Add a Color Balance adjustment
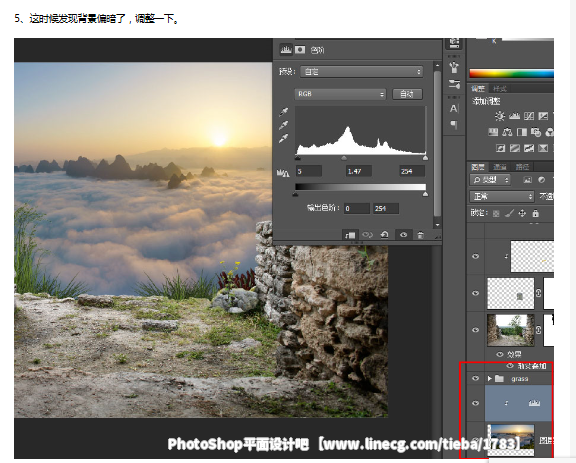 [507, 132]
